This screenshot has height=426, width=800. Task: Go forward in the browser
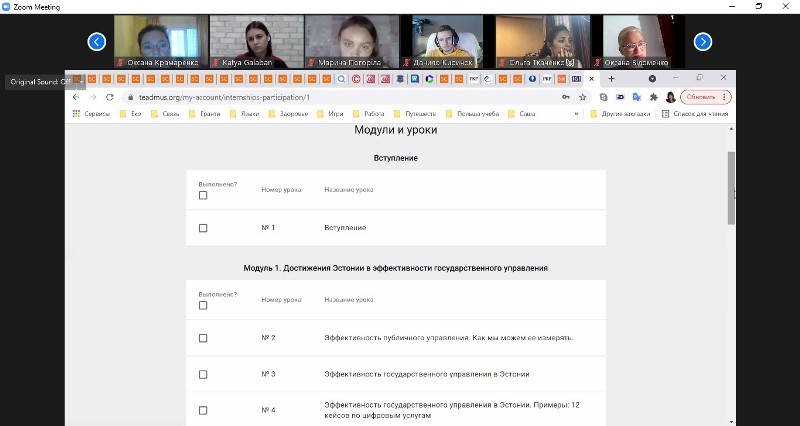tap(93, 97)
